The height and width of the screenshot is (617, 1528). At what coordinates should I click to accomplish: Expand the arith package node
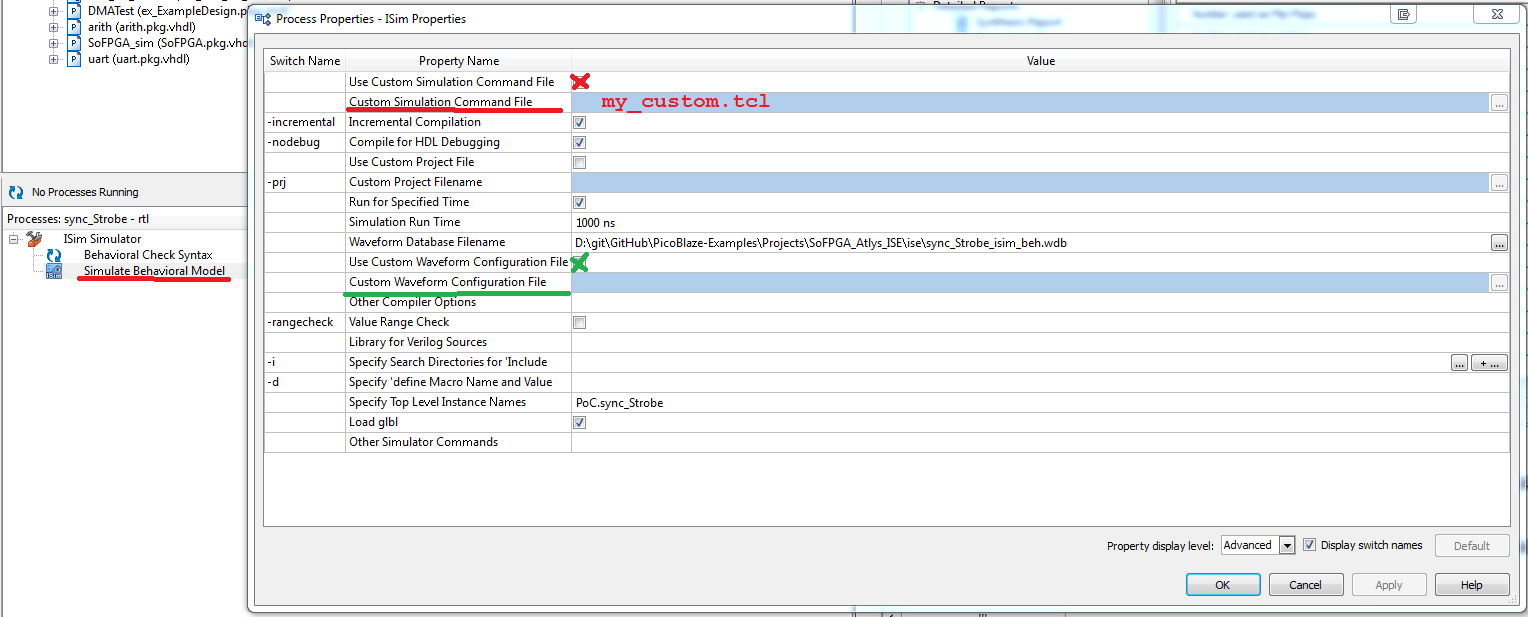[54, 27]
